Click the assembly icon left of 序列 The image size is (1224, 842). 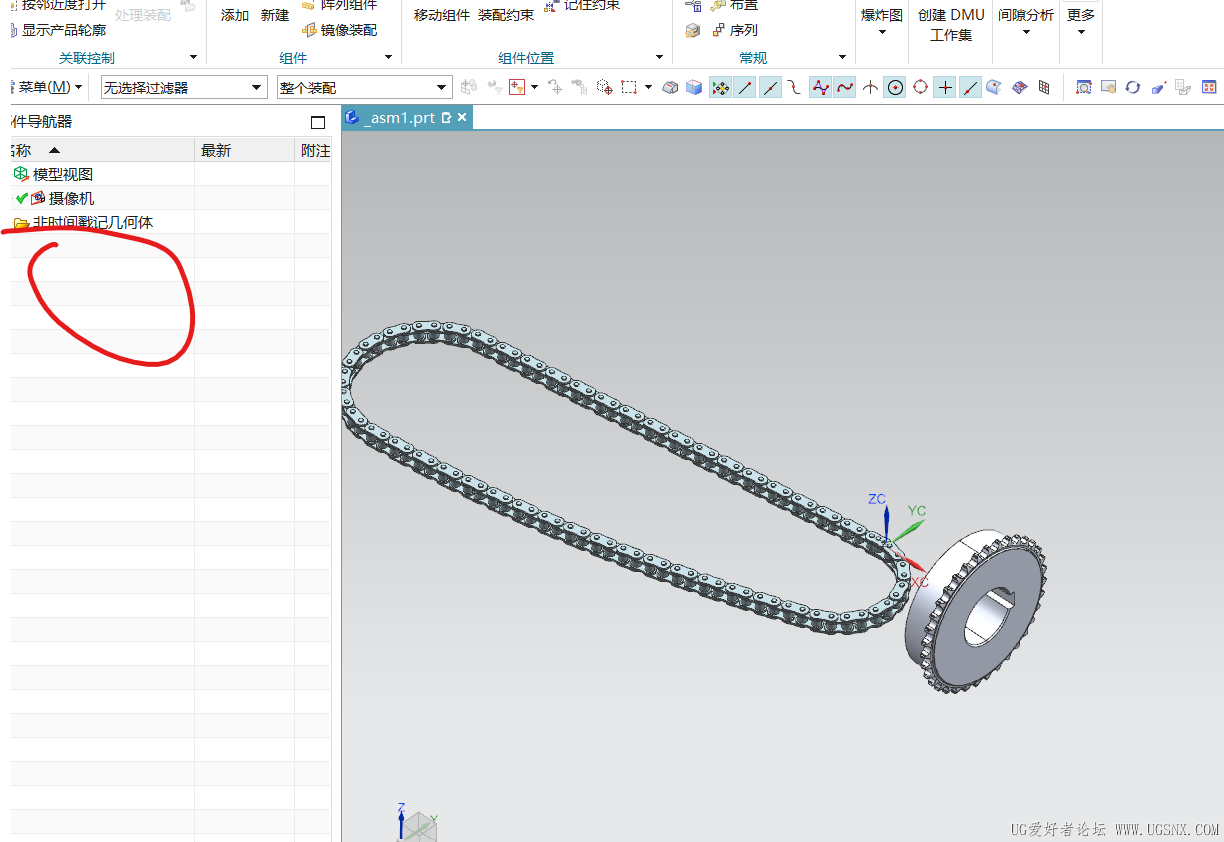(692, 31)
